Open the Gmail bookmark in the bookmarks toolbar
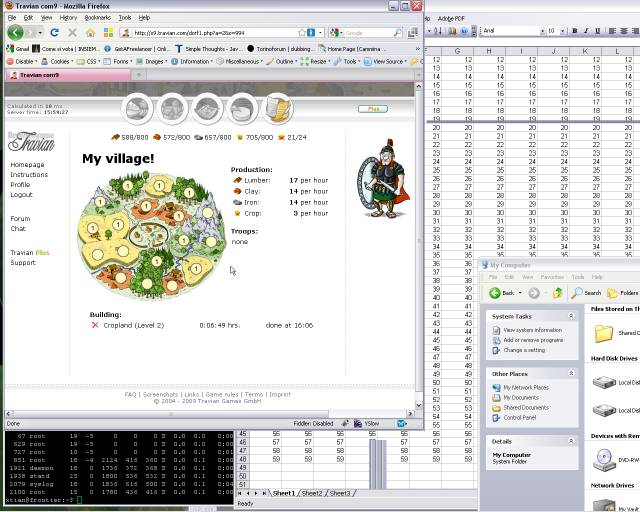The height and width of the screenshot is (512, 640). [x=18, y=49]
